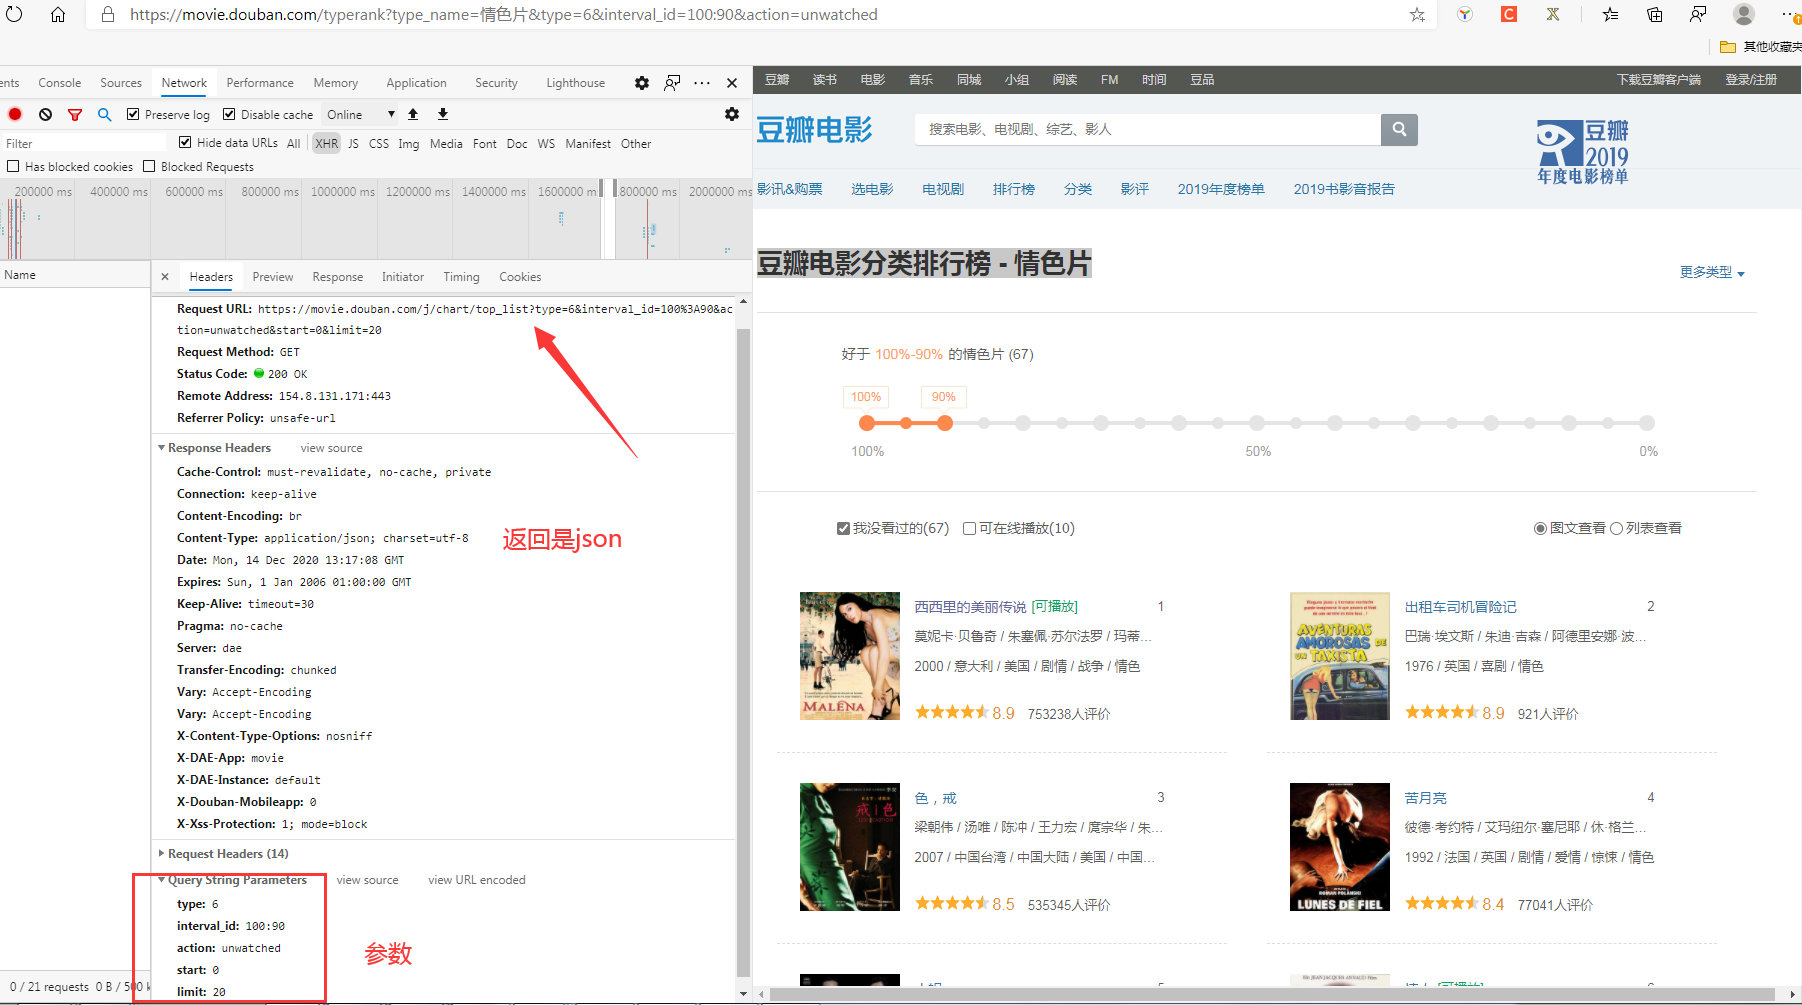Click view source next to Response Headers
Image resolution: width=1802 pixels, height=1005 pixels.
332,448
